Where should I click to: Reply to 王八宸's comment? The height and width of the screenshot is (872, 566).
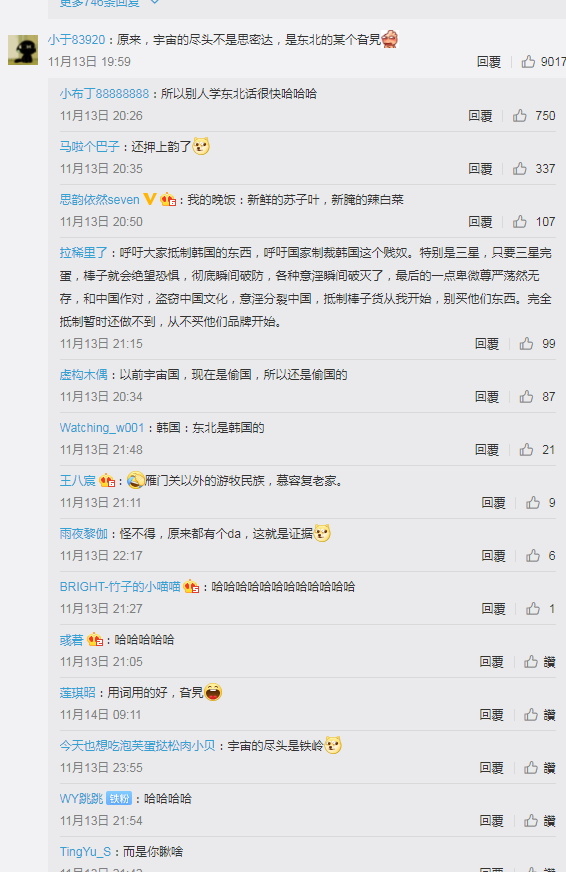point(493,503)
